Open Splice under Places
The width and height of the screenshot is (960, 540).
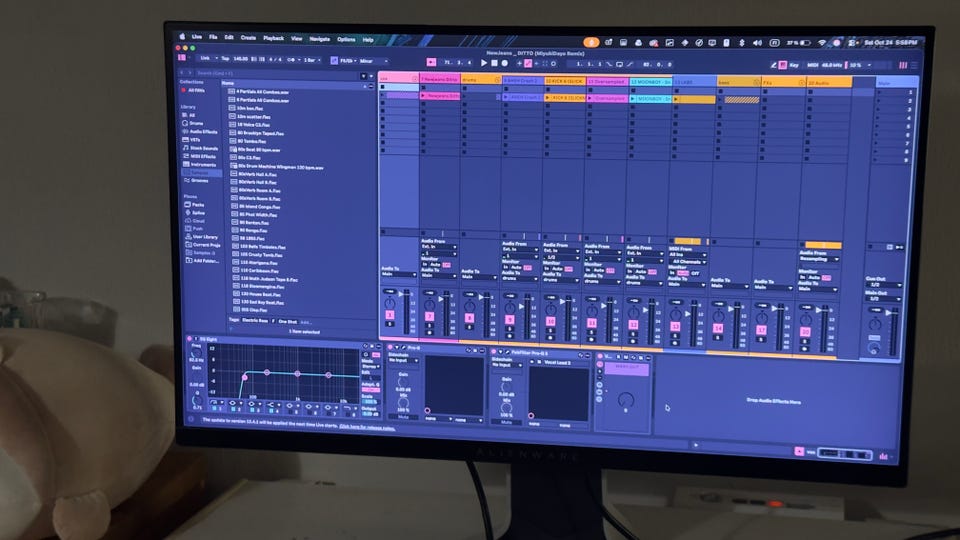(x=198, y=212)
